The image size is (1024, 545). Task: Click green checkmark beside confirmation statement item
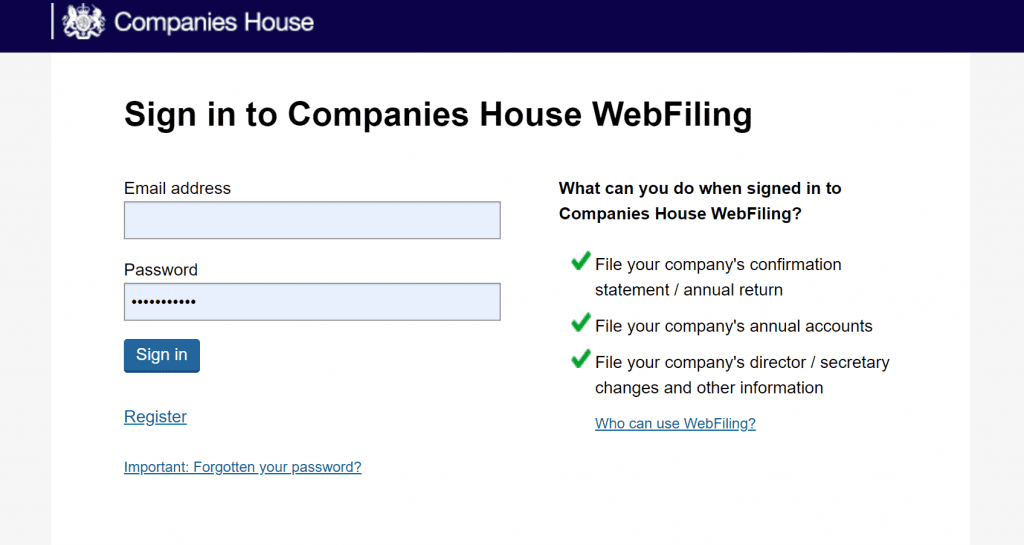pyautogui.click(x=580, y=262)
